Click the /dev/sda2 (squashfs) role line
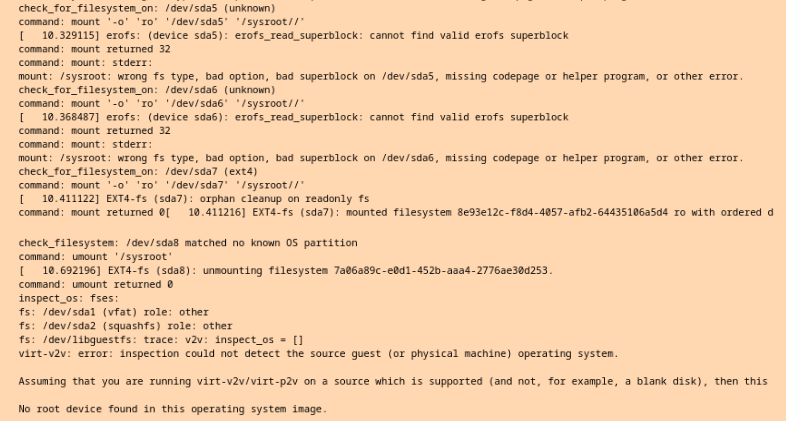This screenshot has height=421, width=786. pos(126,325)
